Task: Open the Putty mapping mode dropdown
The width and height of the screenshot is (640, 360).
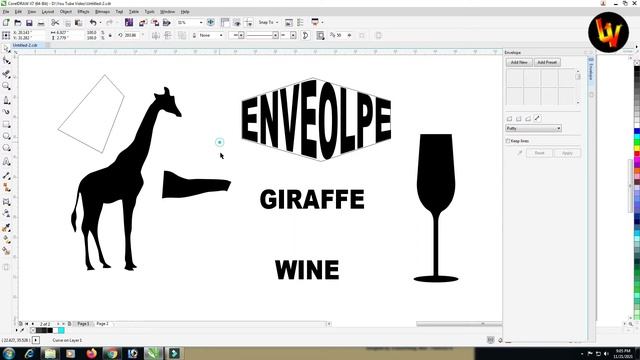Action: [533, 128]
